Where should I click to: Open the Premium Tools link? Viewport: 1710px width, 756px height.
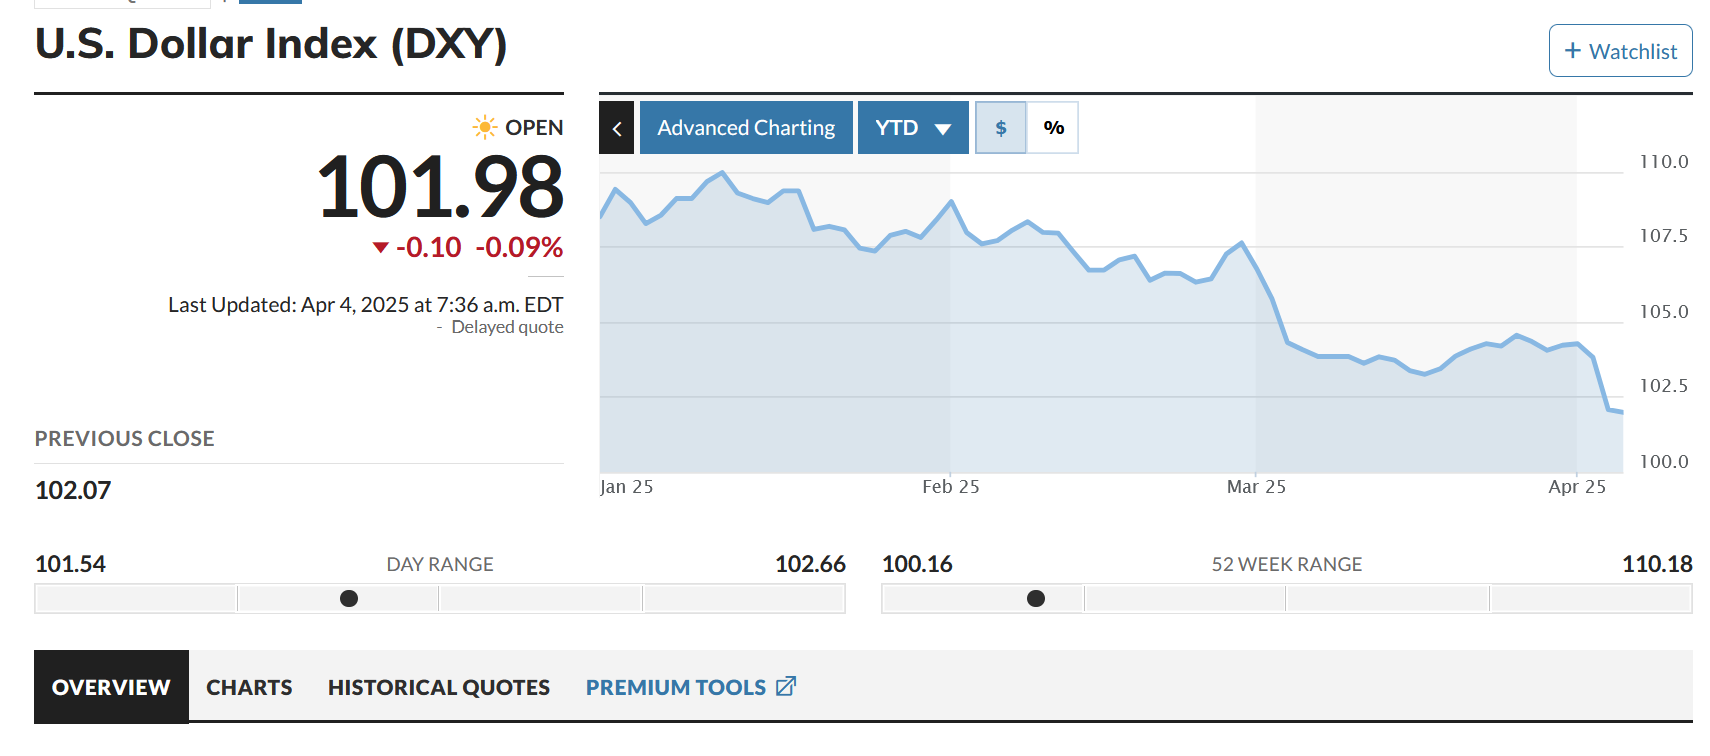click(x=676, y=687)
